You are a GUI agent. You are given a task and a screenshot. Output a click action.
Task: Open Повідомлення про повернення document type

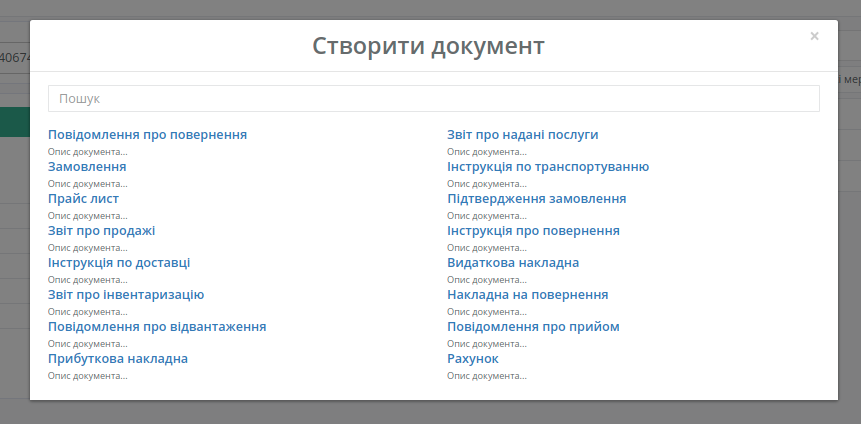click(x=147, y=135)
